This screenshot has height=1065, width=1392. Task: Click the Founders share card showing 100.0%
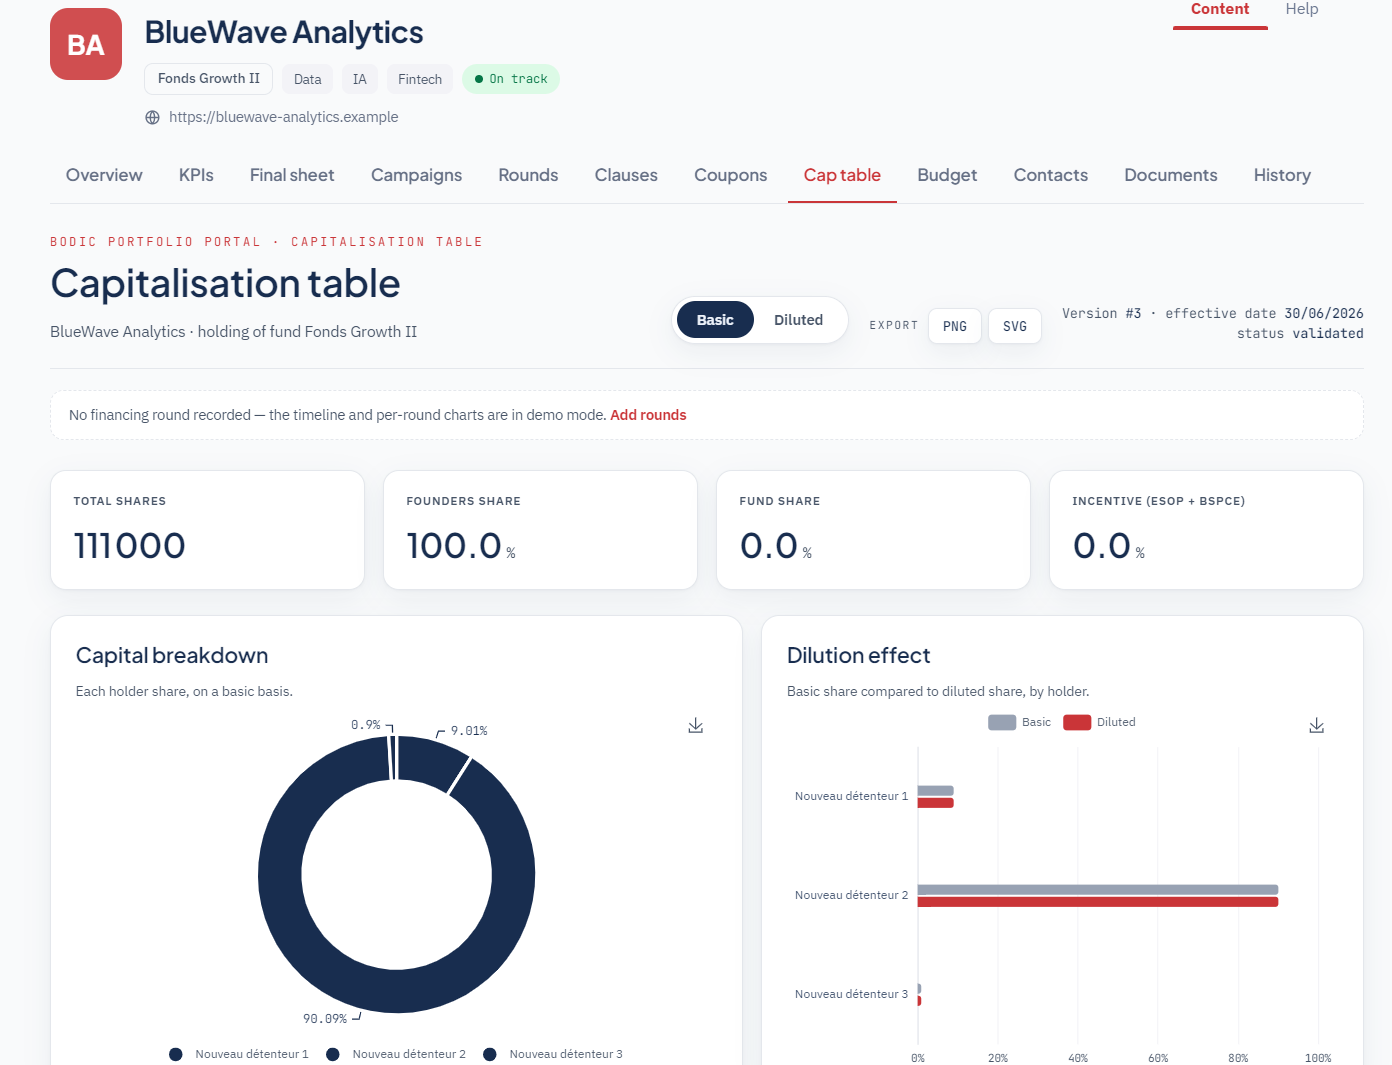point(540,530)
